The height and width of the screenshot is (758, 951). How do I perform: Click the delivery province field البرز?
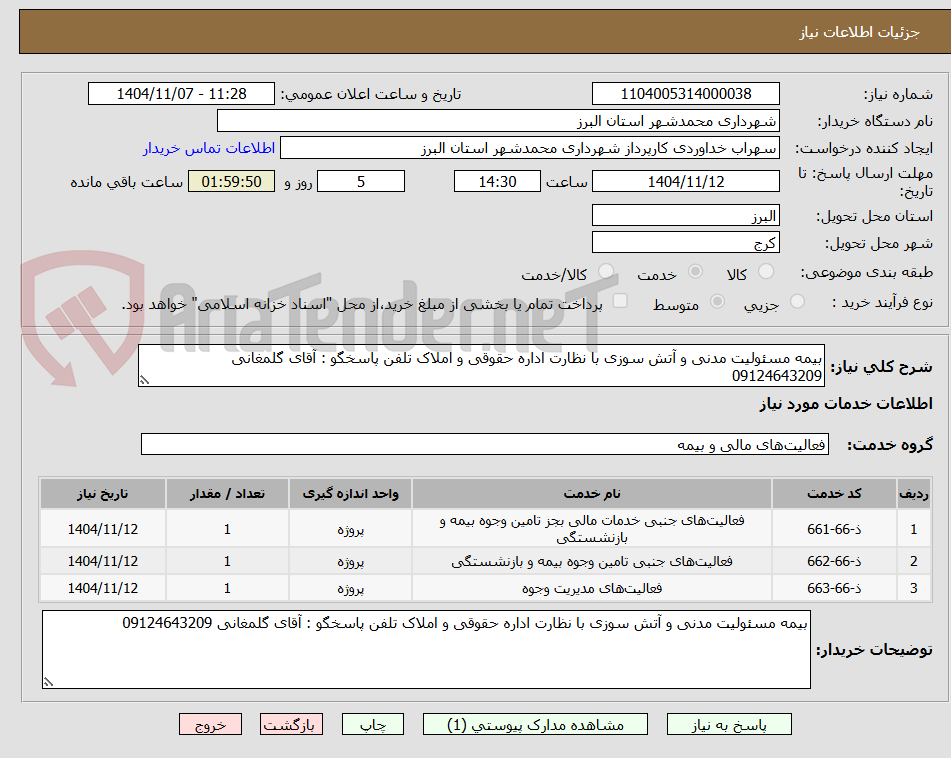tap(685, 215)
